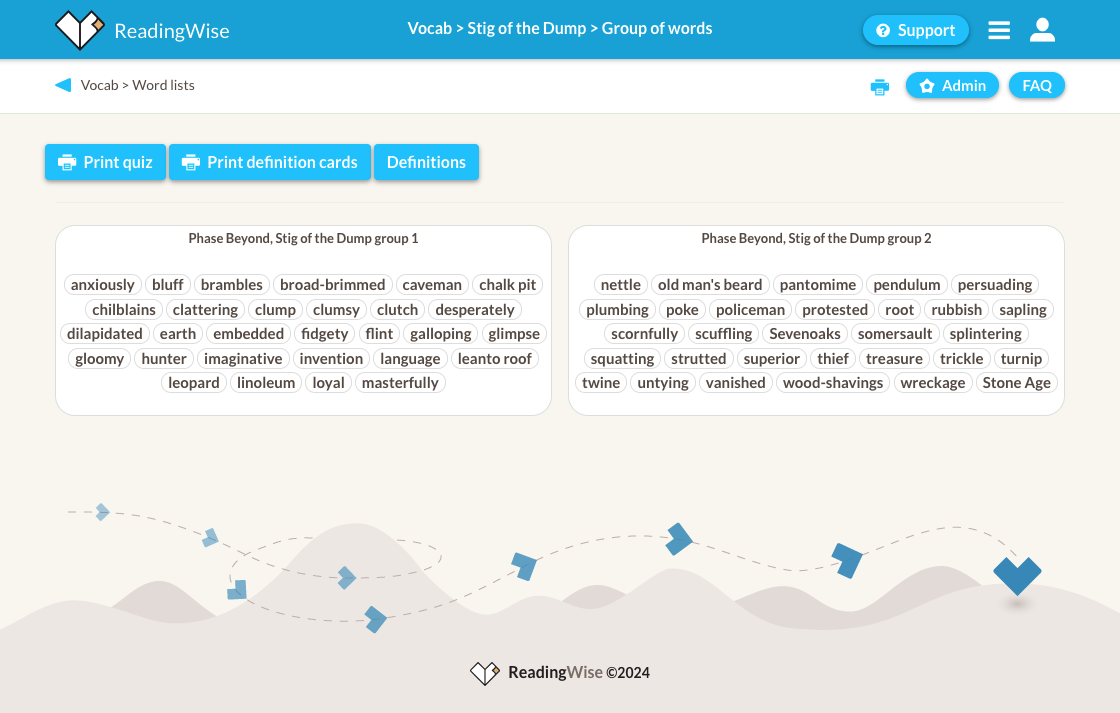Open the FAQ page
1120x713 pixels.
pos(1037,86)
